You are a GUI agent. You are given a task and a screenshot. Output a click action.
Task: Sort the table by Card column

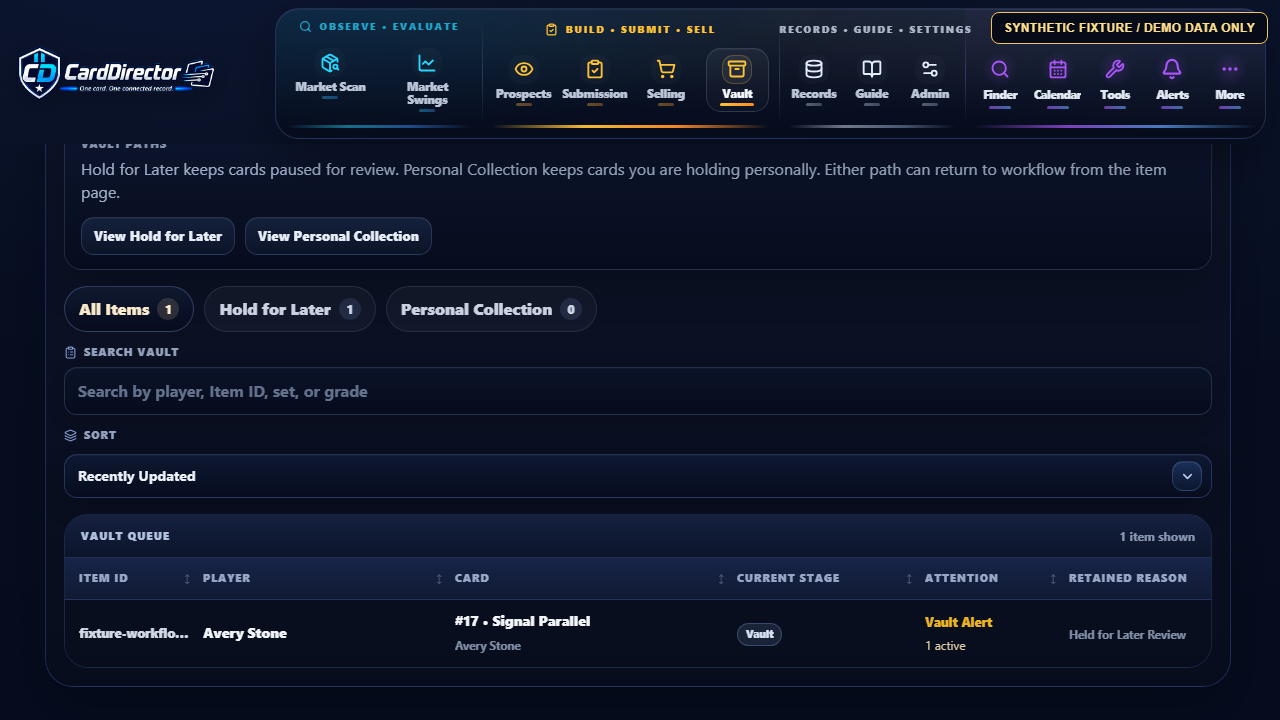tap(590, 578)
